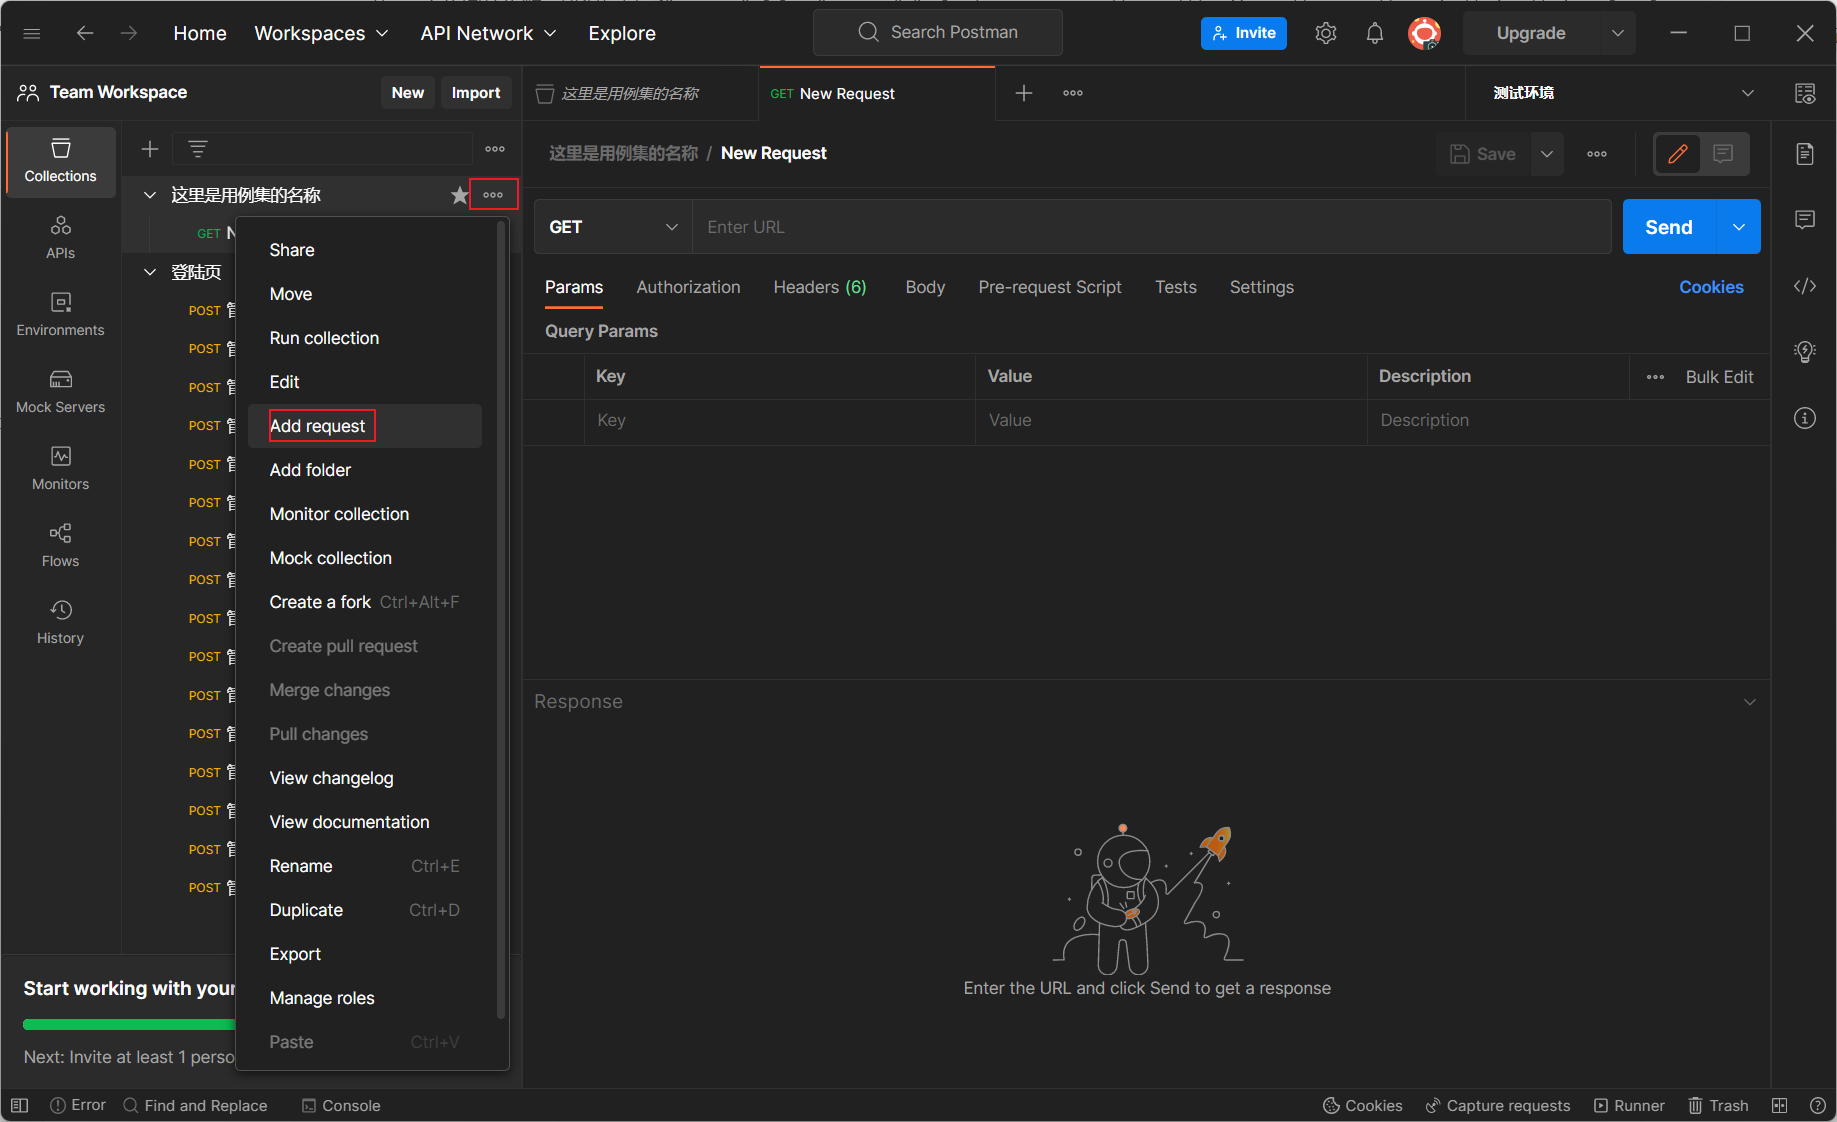The height and width of the screenshot is (1122, 1837).
Task: Click the notifications bell icon
Action: (1375, 33)
